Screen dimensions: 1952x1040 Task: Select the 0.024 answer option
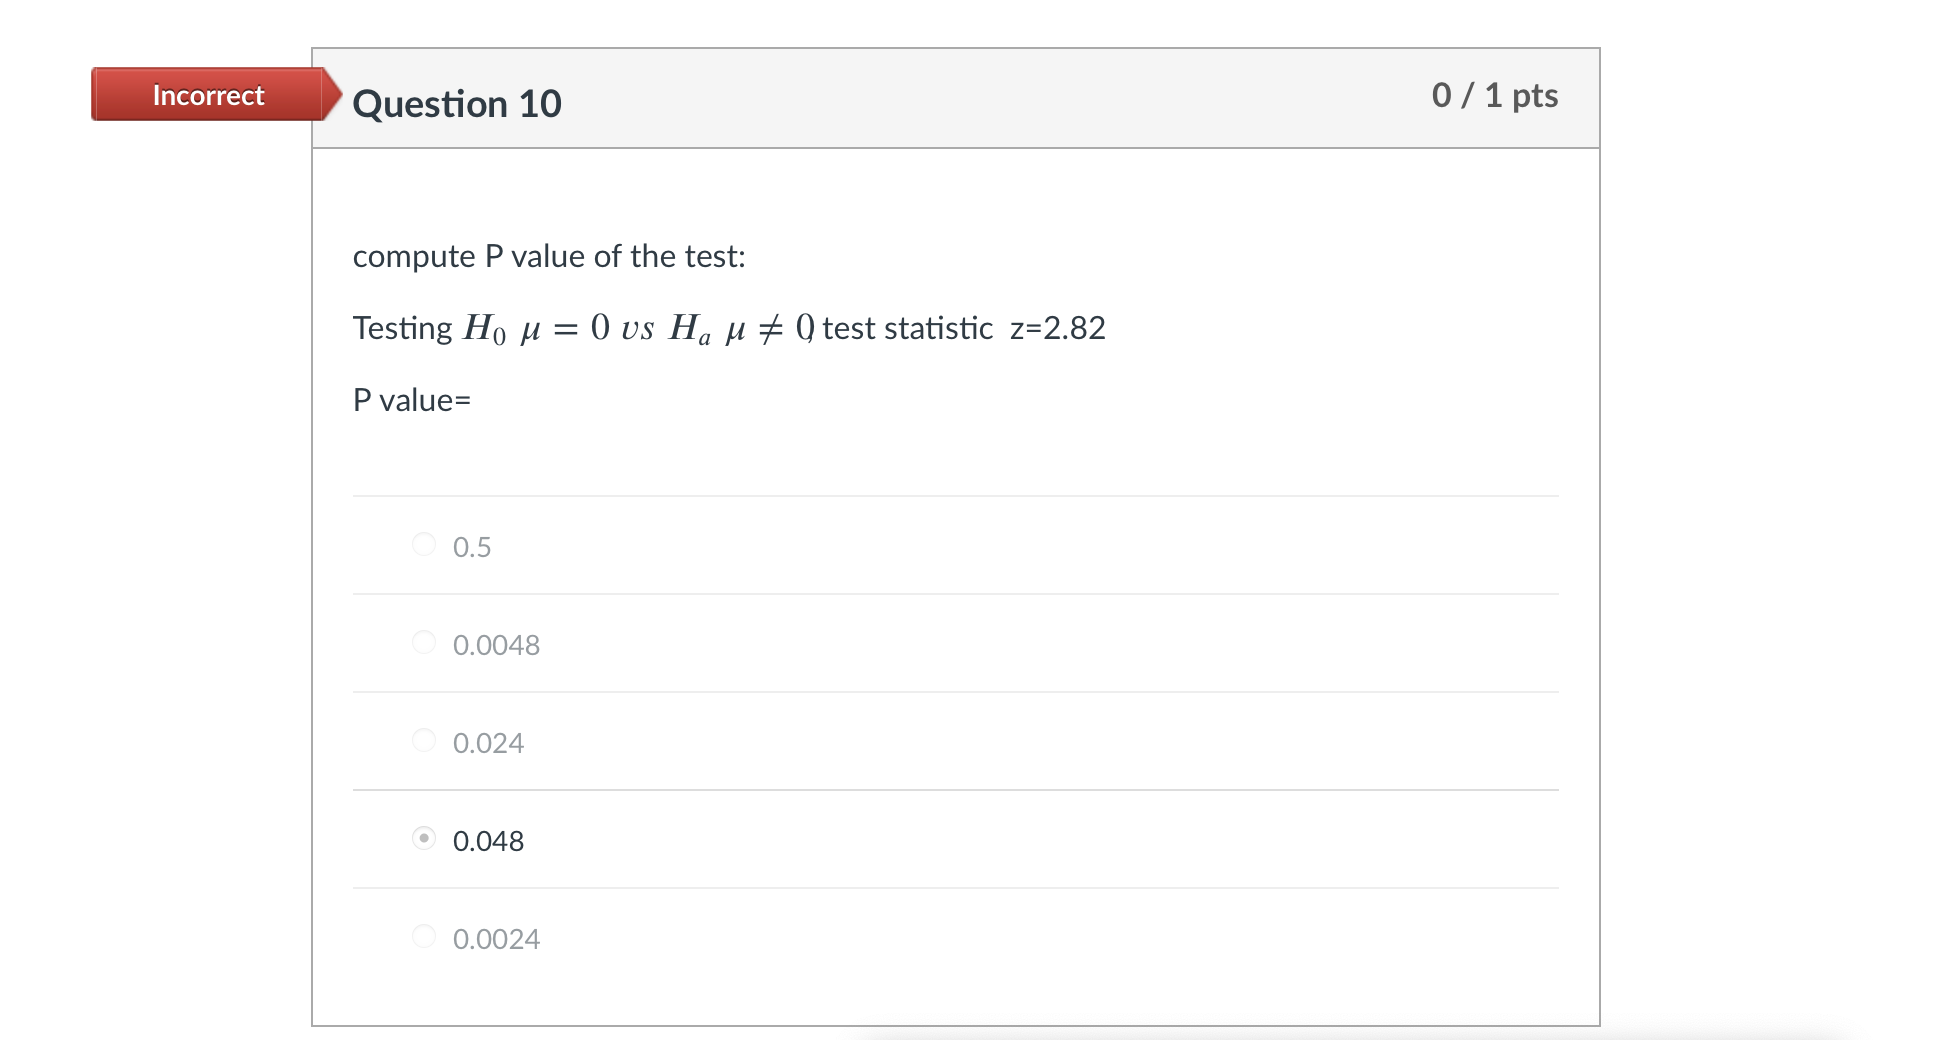point(424,739)
